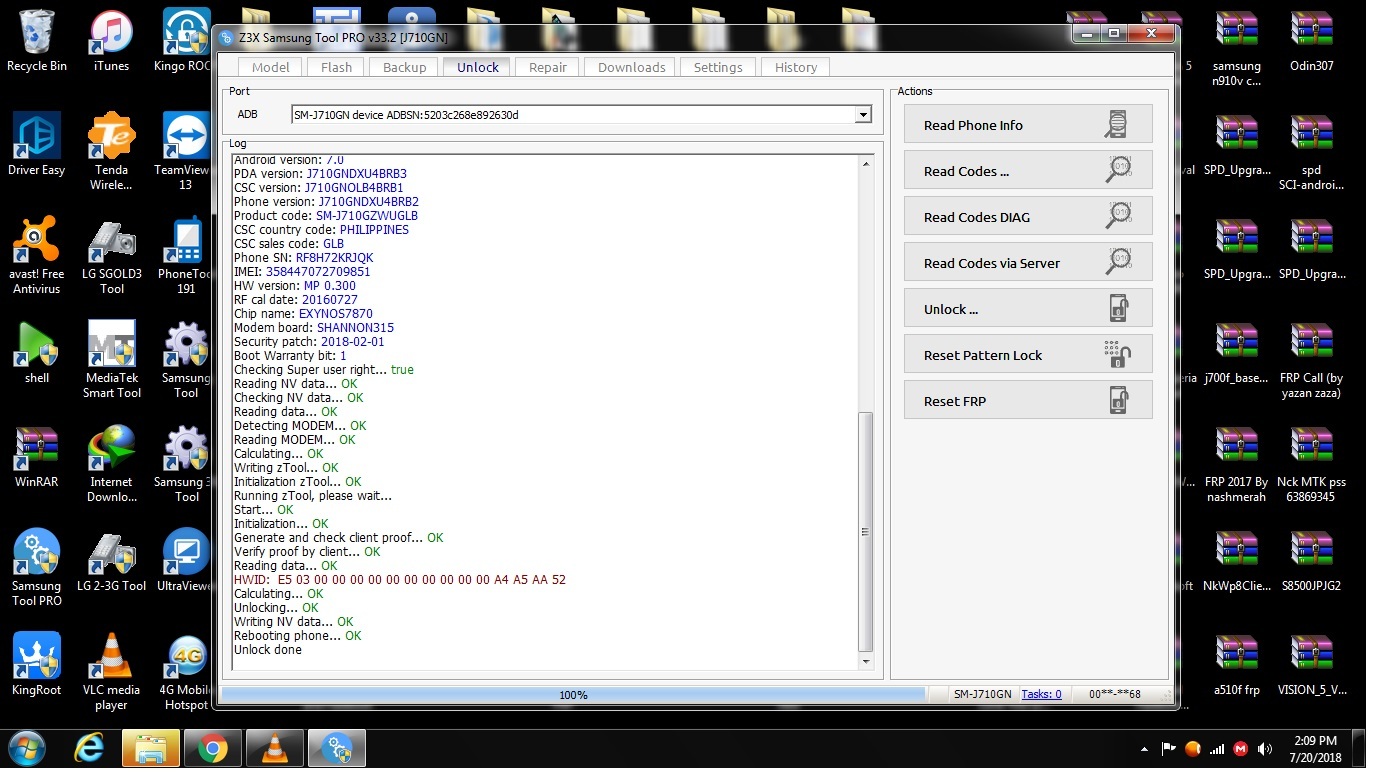Open LG 2-3G Tool shortcut
The width and height of the screenshot is (1376, 783).
click(x=112, y=562)
